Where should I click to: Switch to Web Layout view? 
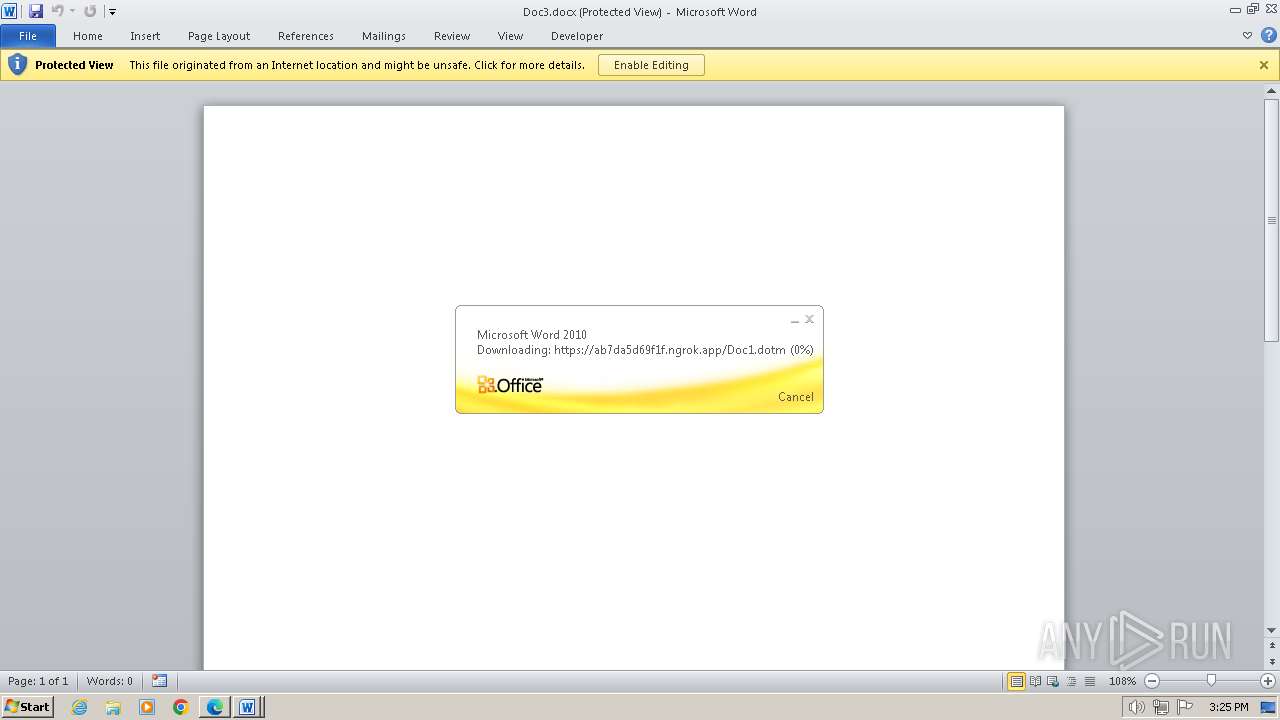1053,681
